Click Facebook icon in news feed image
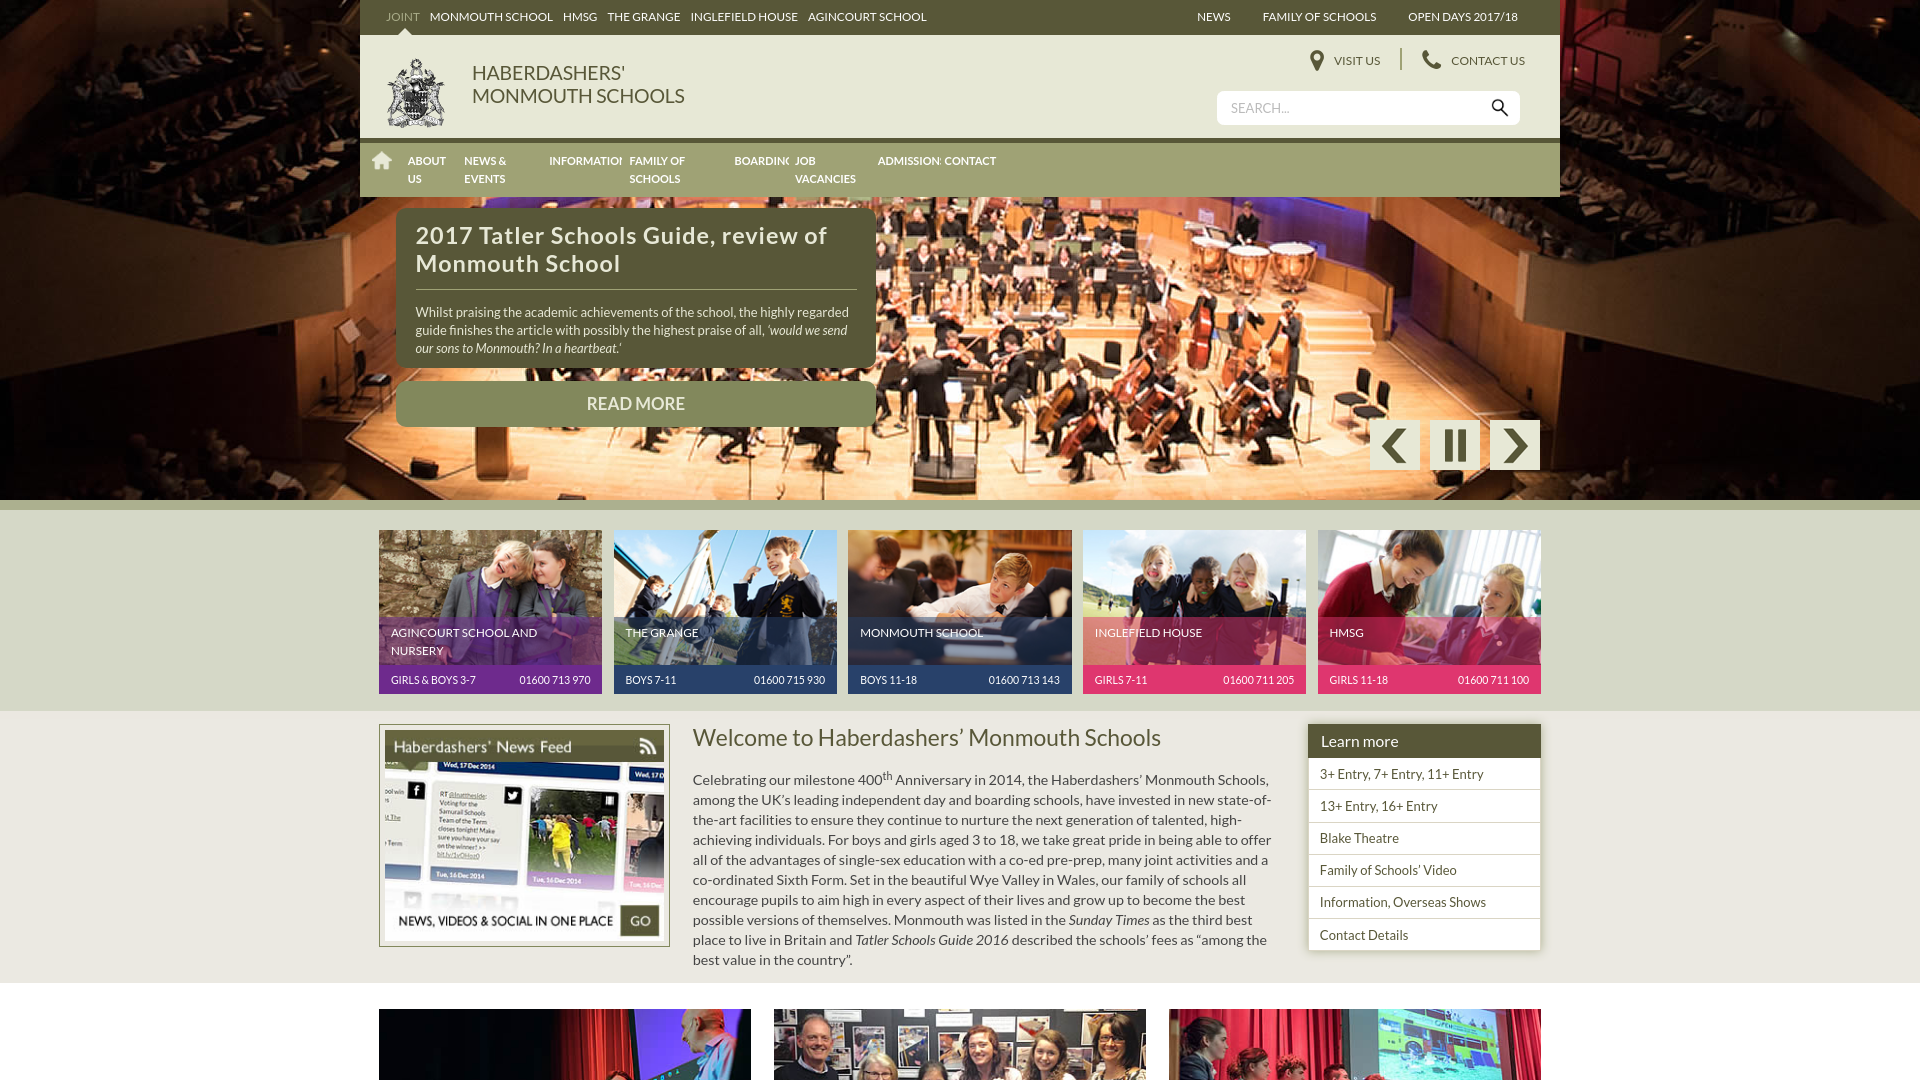This screenshot has height=1080, width=1920. [416, 791]
